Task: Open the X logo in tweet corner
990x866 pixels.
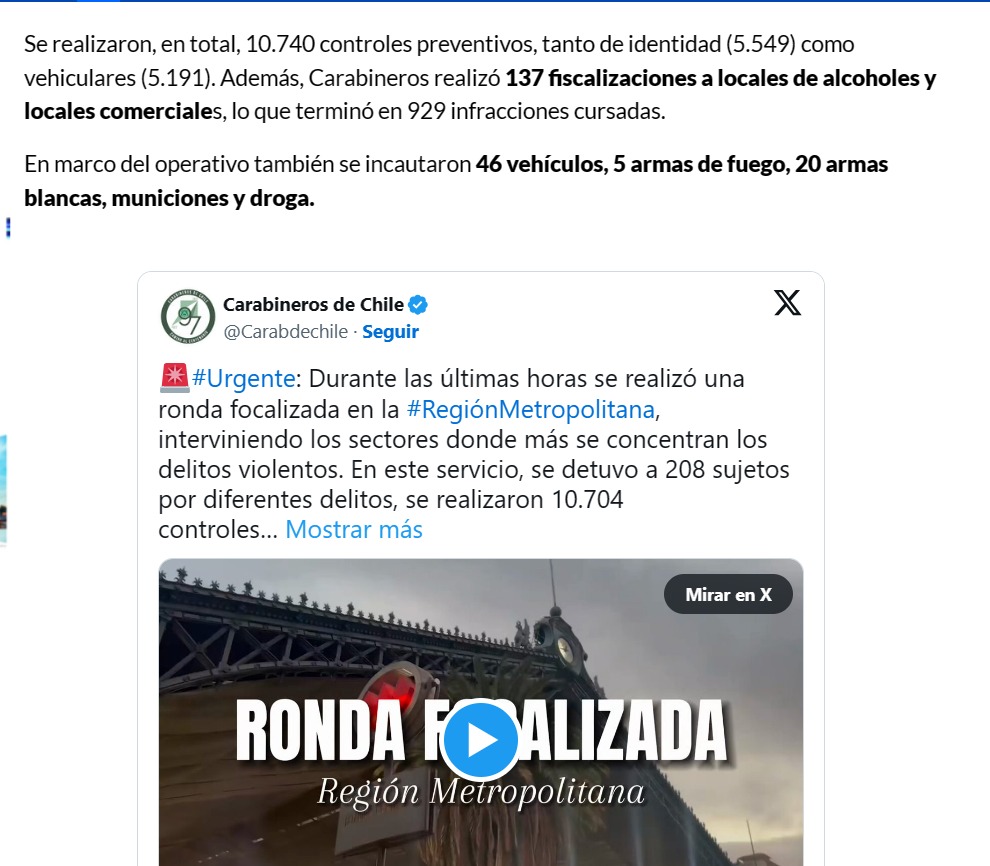Action: (787, 303)
